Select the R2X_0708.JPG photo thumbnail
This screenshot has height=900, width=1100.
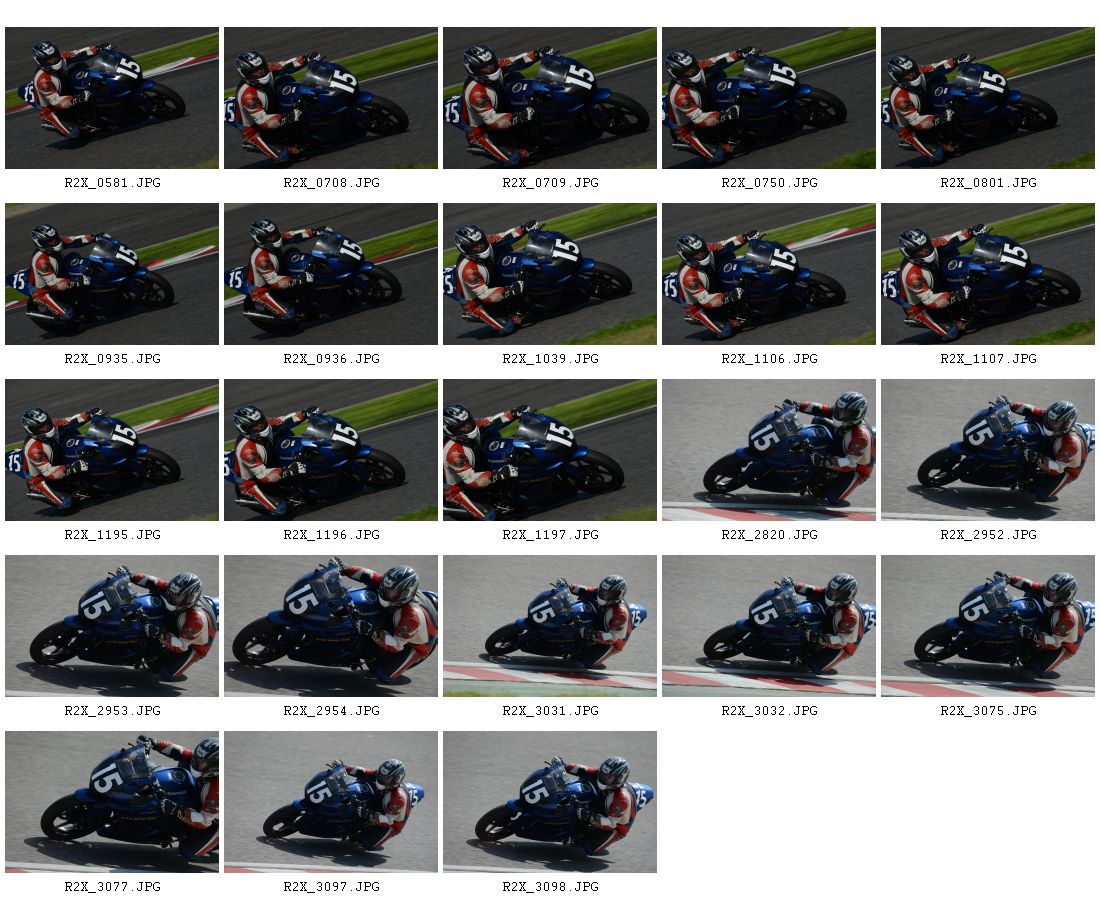[331, 98]
